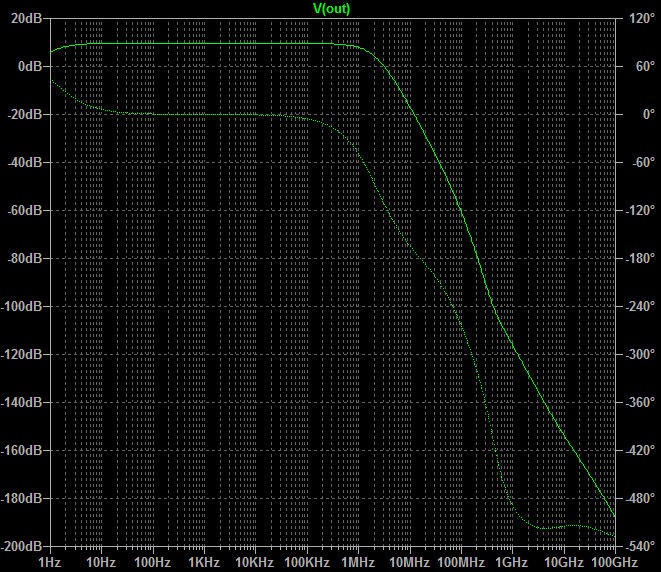Click the V(out) trace label
Viewport: 661px width, 572px height.
[331, 8]
